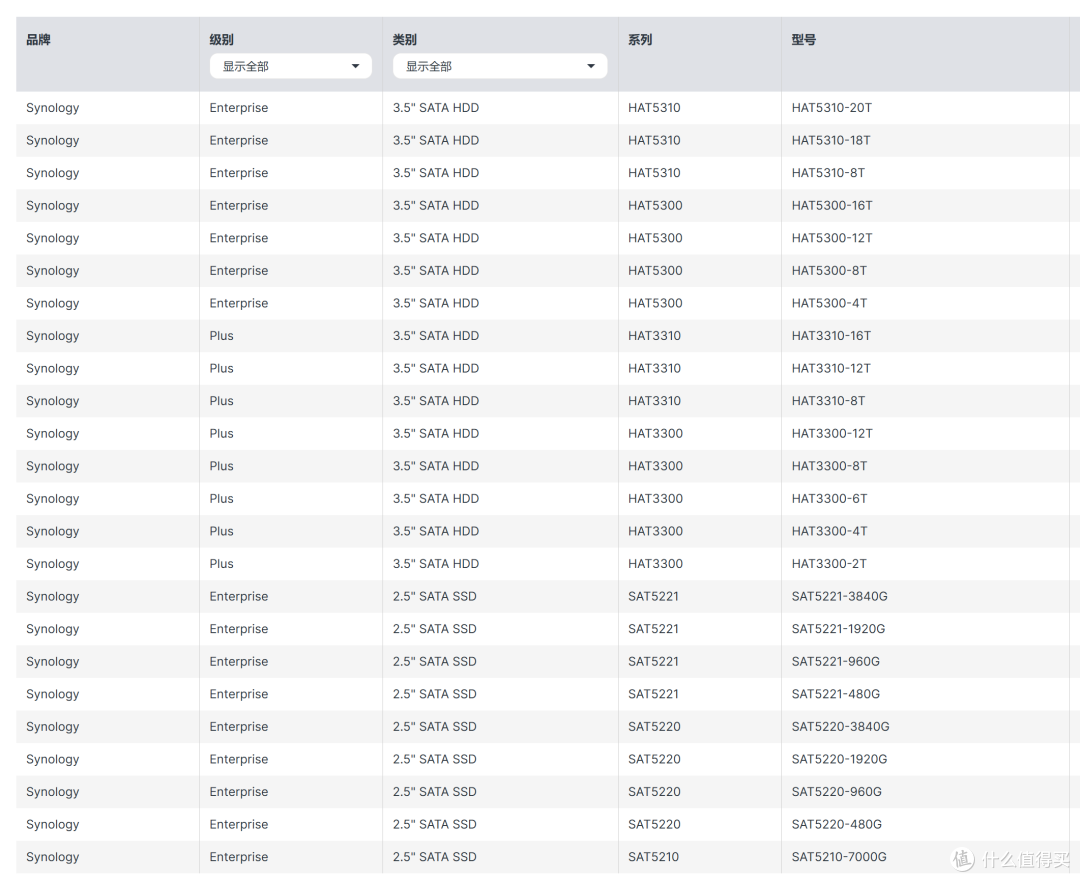
Task: Click Synology brand in HAT5310-20T row
Action: pyautogui.click(x=52, y=108)
